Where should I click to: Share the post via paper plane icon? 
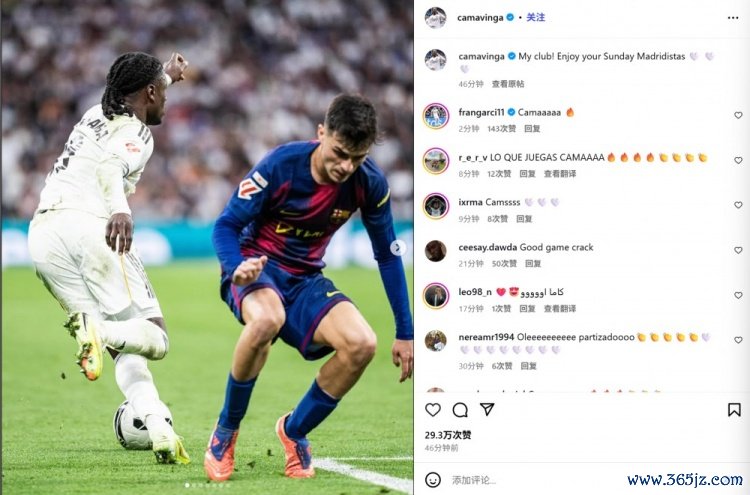(487, 409)
